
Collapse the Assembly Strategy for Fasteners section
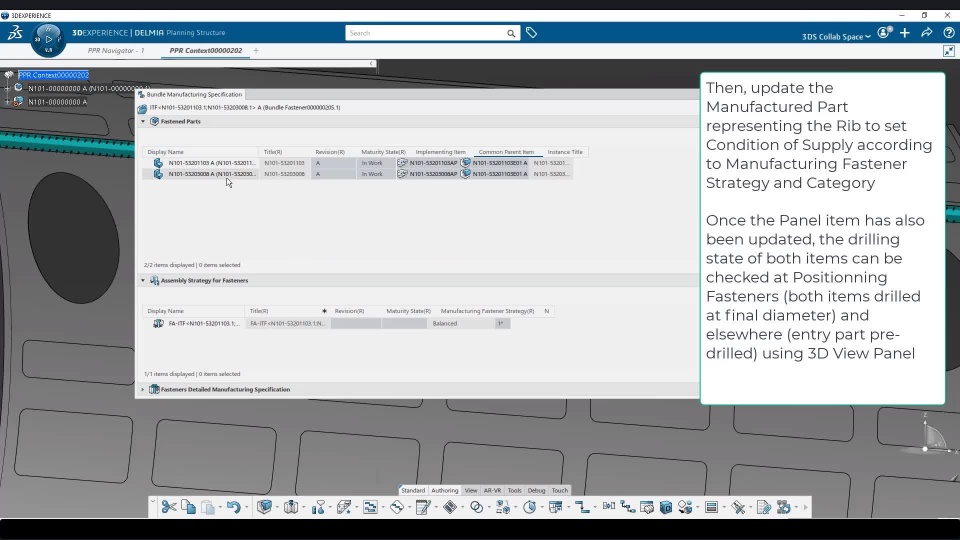click(x=143, y=280)
